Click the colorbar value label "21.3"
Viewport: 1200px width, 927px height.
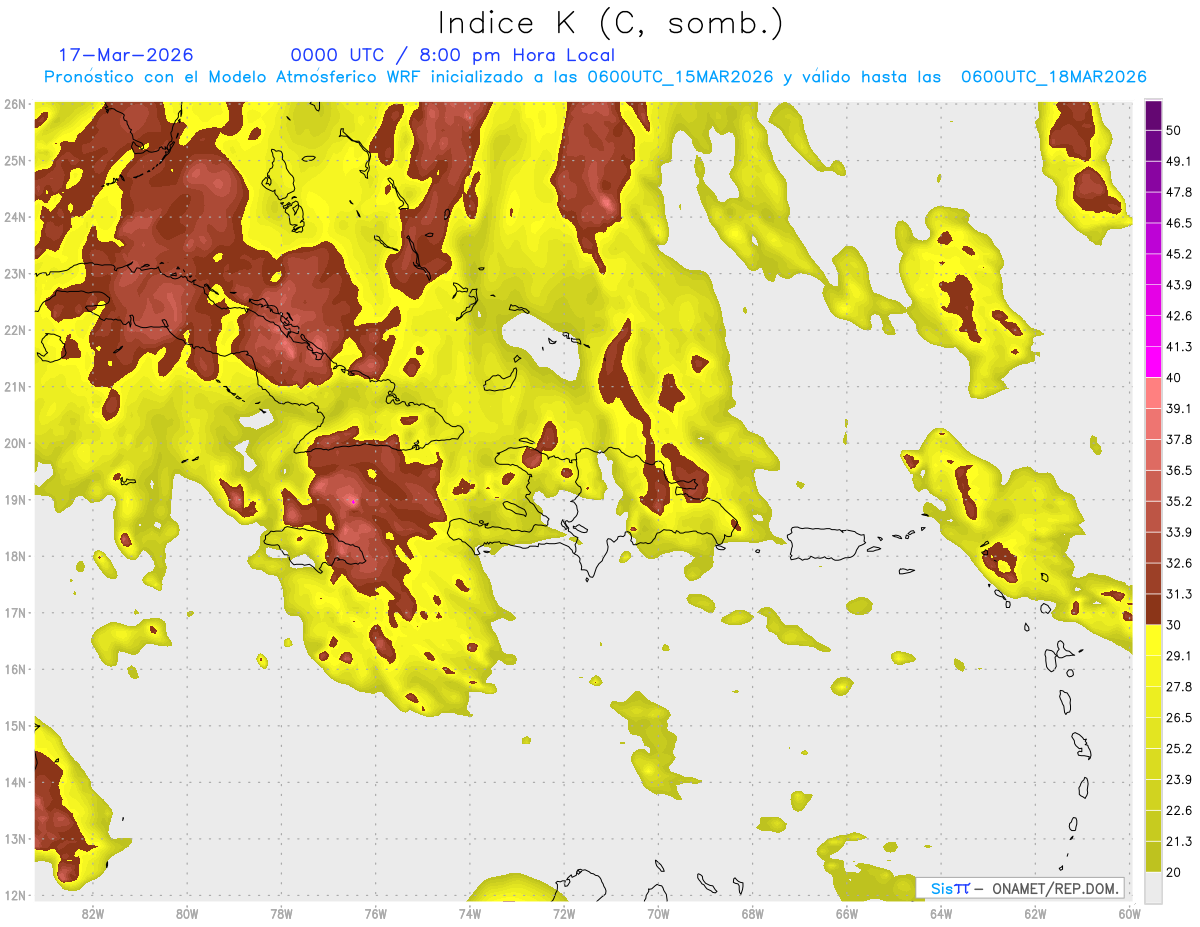1178,841
